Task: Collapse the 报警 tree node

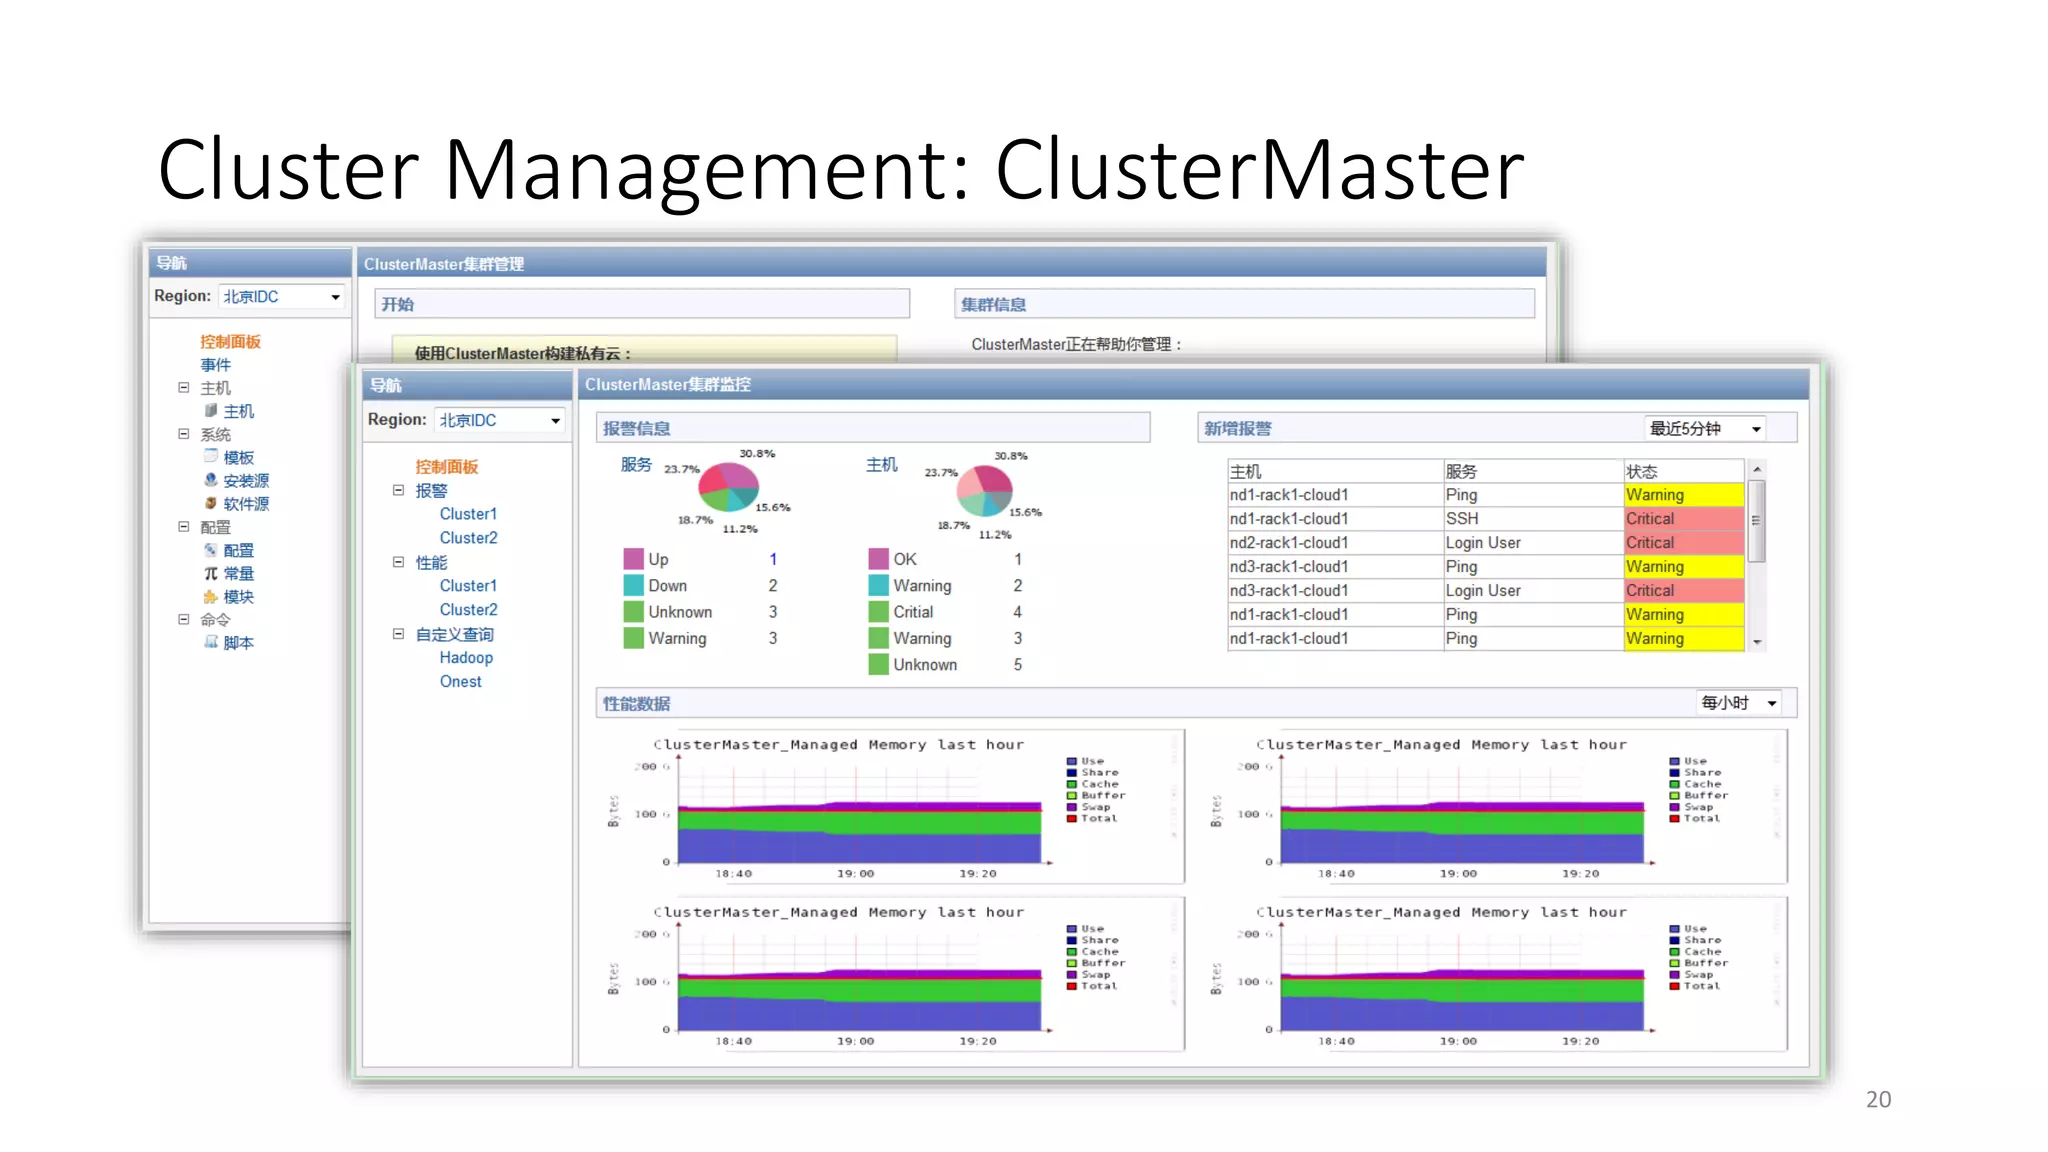Action: 398,490
